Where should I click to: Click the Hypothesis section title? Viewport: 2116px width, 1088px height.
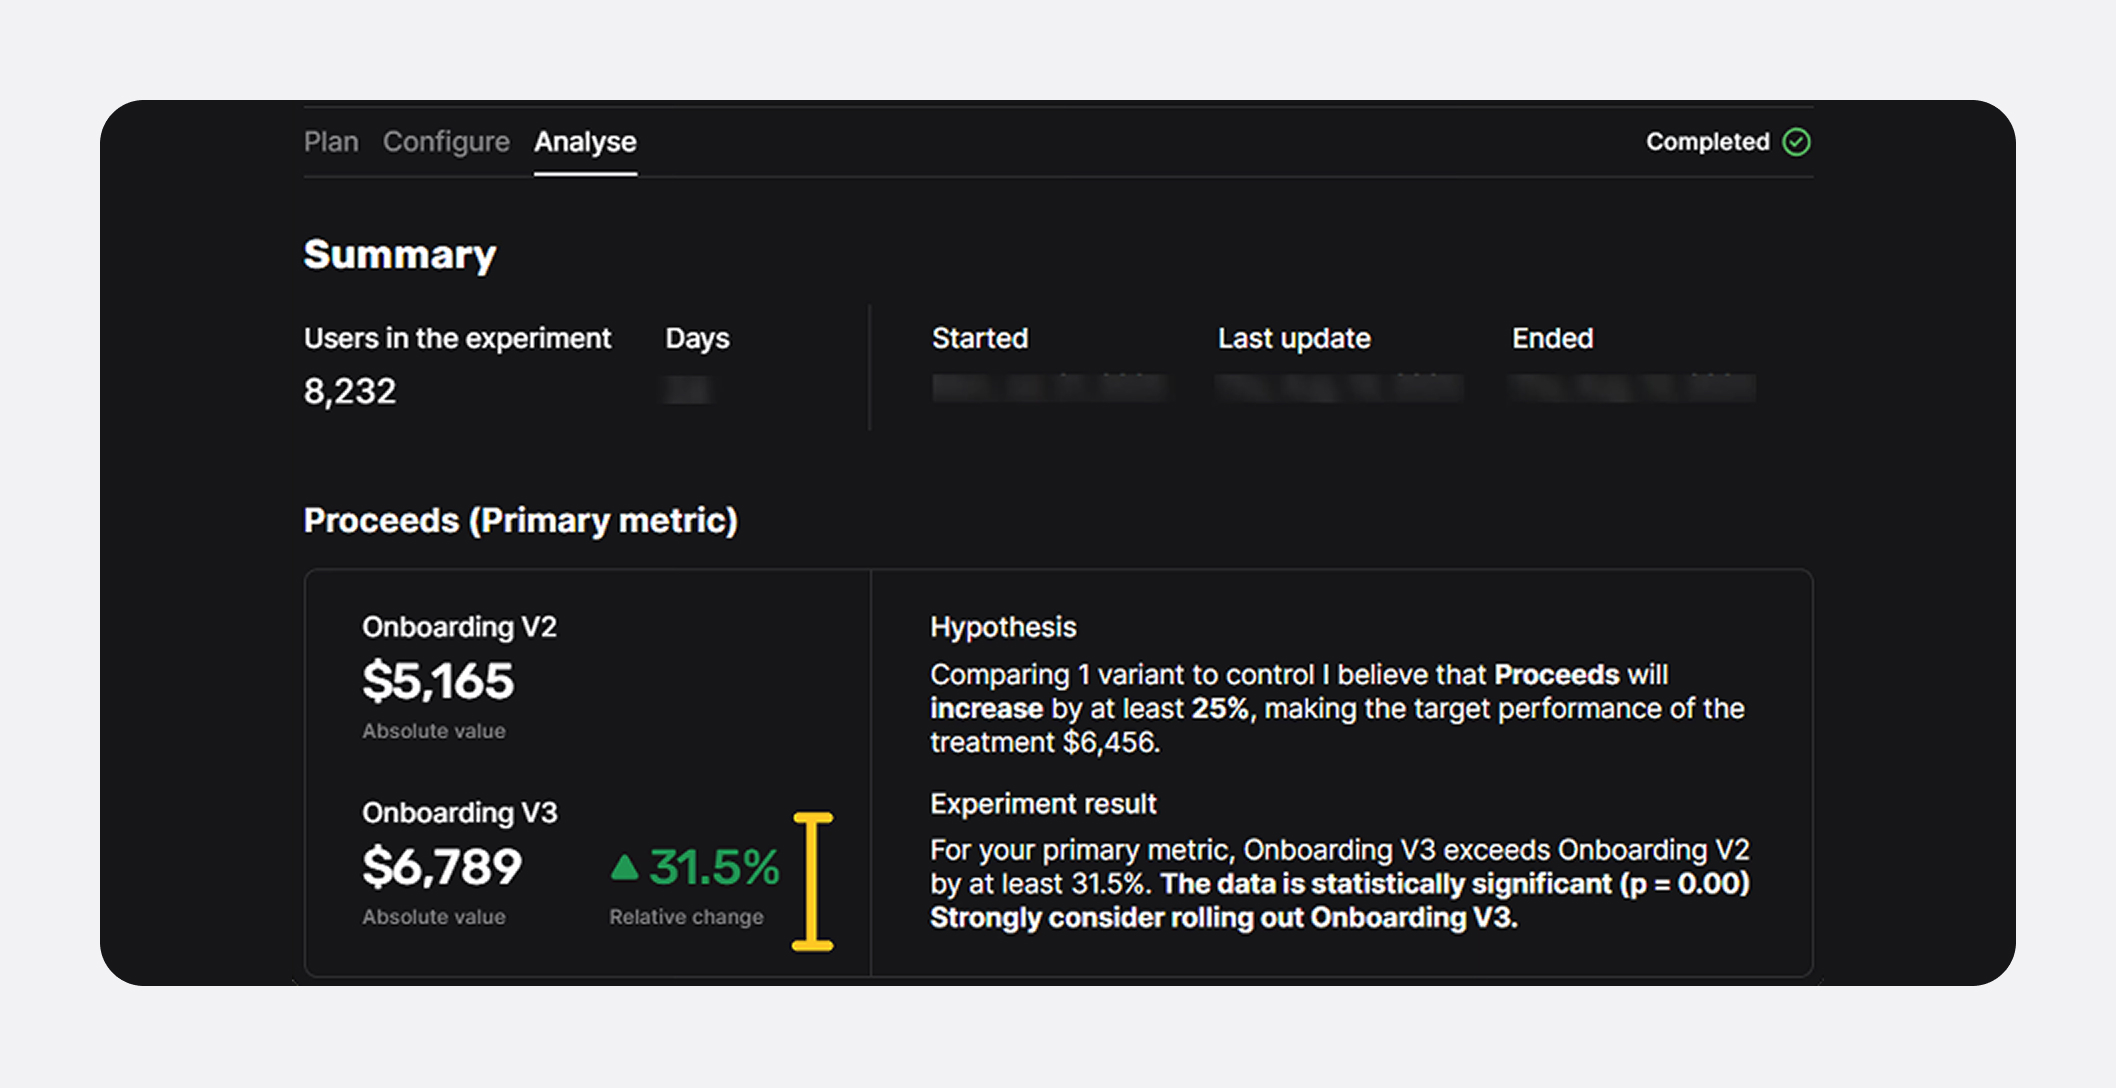[1003, 627]
